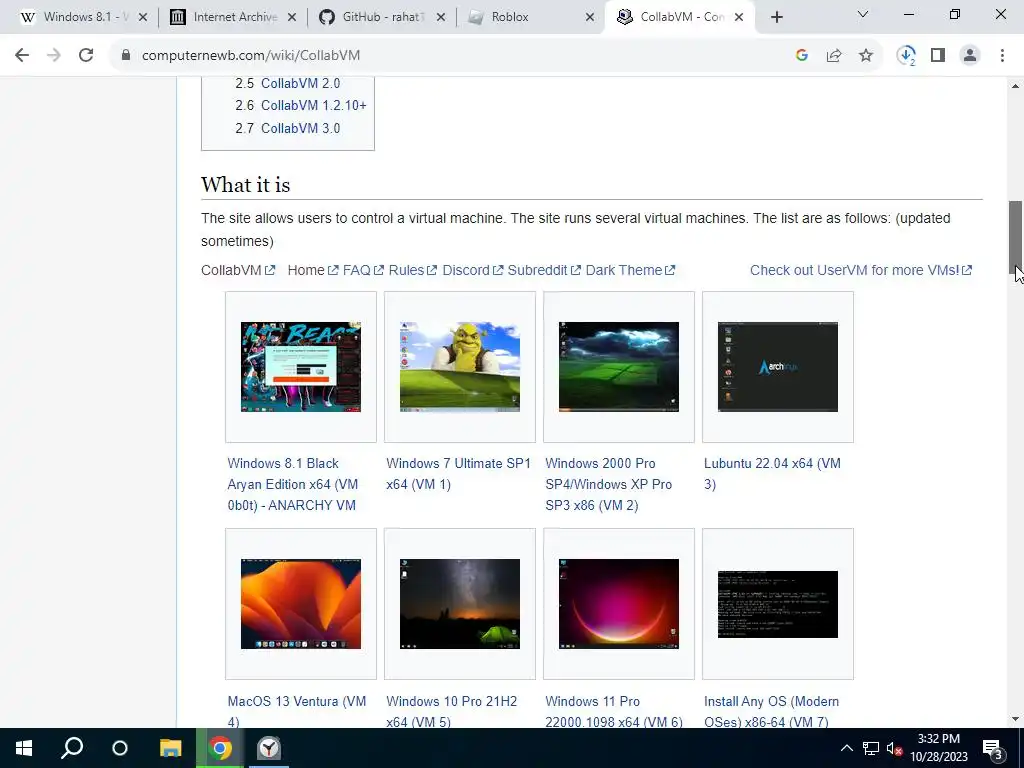Click Windows 7 Ultimate SP1 x64 caption
The width and height of the screenshot is (1024, 768).
click(x=458, y=473)
